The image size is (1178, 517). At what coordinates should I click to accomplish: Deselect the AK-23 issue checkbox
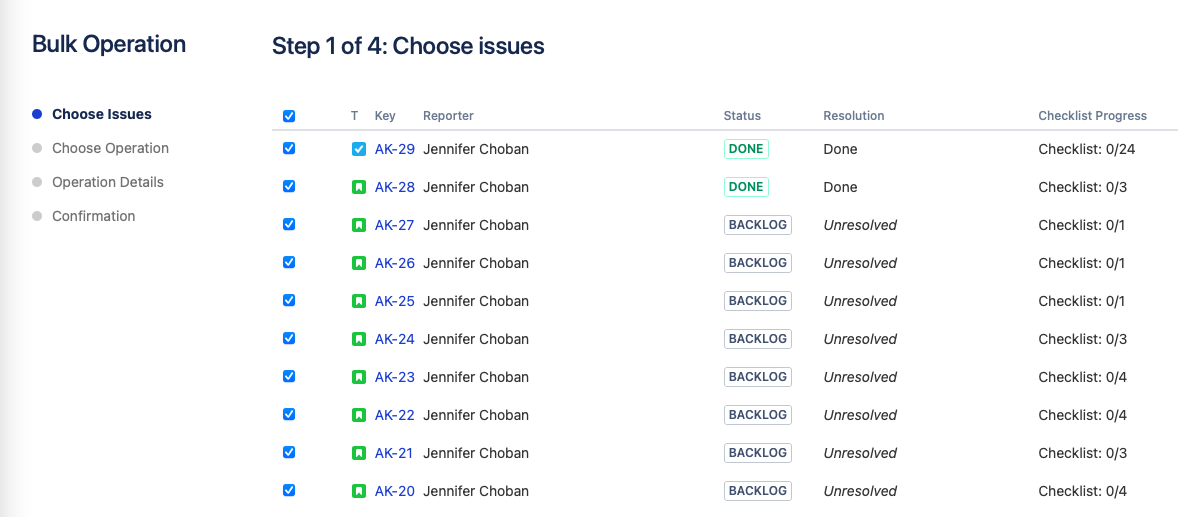(289, 377)
